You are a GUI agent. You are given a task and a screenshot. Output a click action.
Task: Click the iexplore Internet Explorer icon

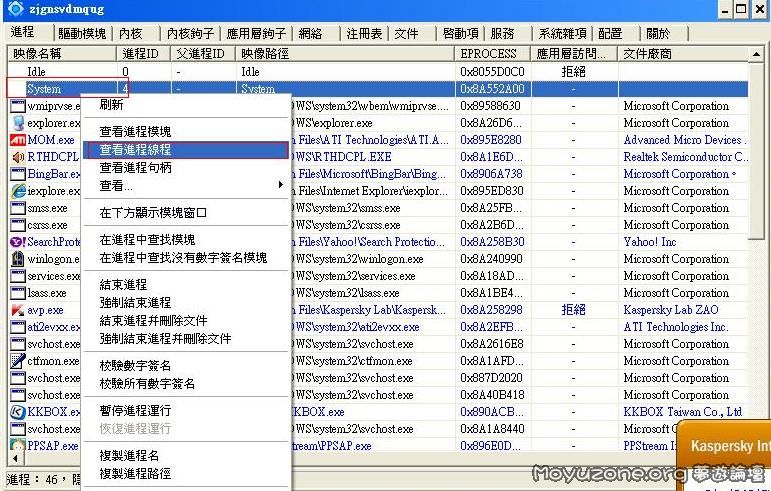point(18,191)
